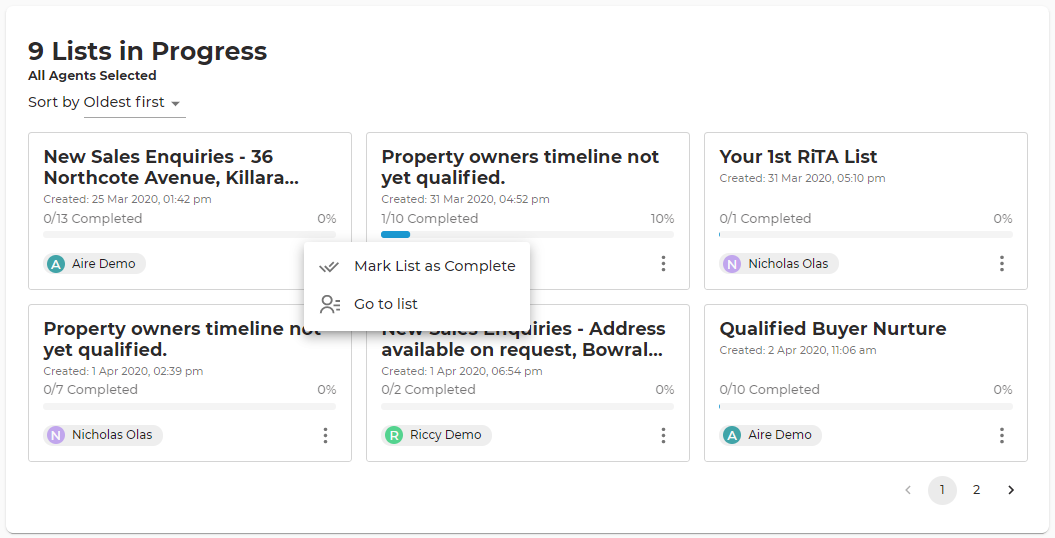Click the Riccy Demo agent chip
The image size is (1055, 538).
(x=437, y=435)
